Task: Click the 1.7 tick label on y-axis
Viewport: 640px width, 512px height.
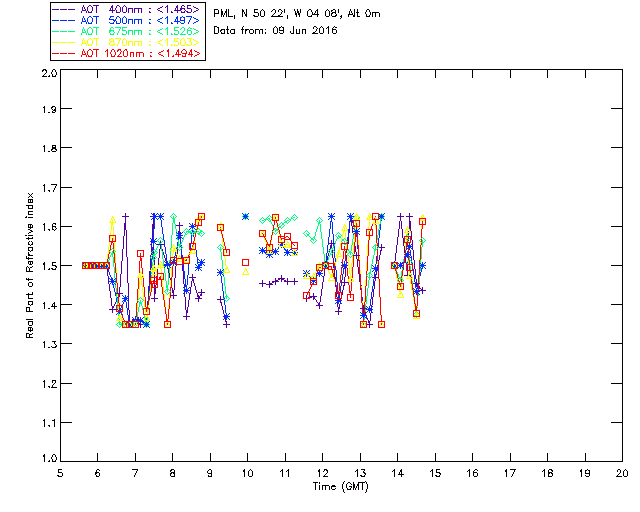Action: [47, 191]
